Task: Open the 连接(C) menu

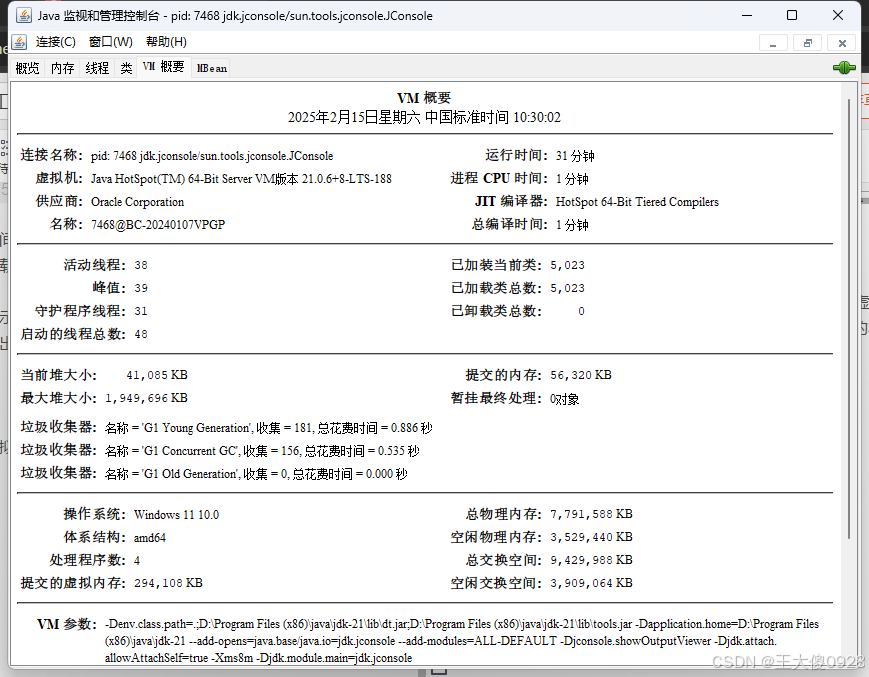Action: 55,41
